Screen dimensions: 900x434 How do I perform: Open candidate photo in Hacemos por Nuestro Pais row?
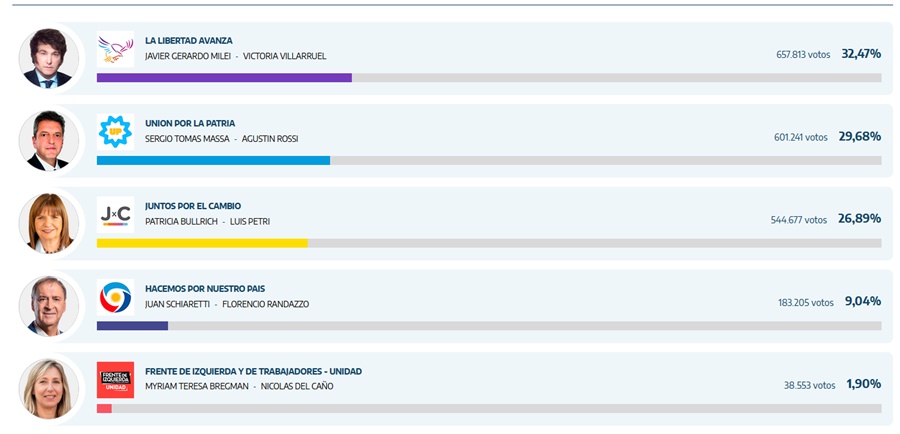coord(48,305)
